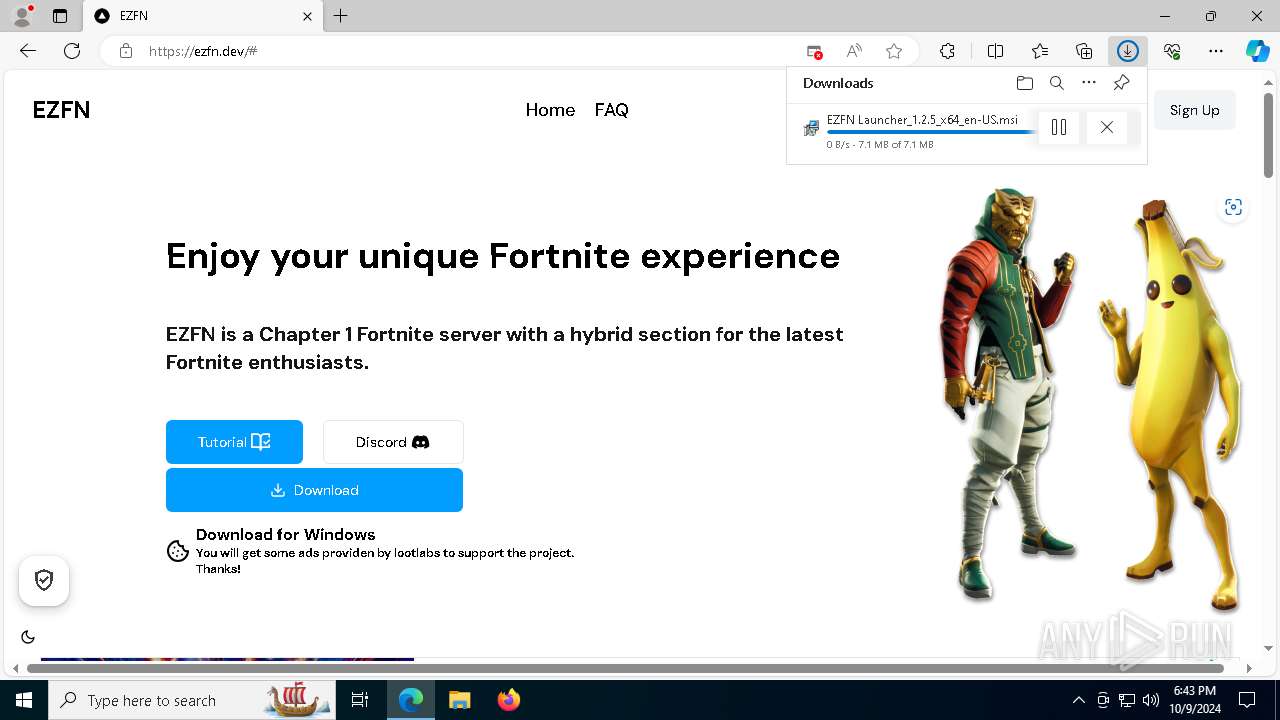This screenshot has height=720, width=1280.
Task: Reload the ezfn.dev page
Action: tap(72, 51)
